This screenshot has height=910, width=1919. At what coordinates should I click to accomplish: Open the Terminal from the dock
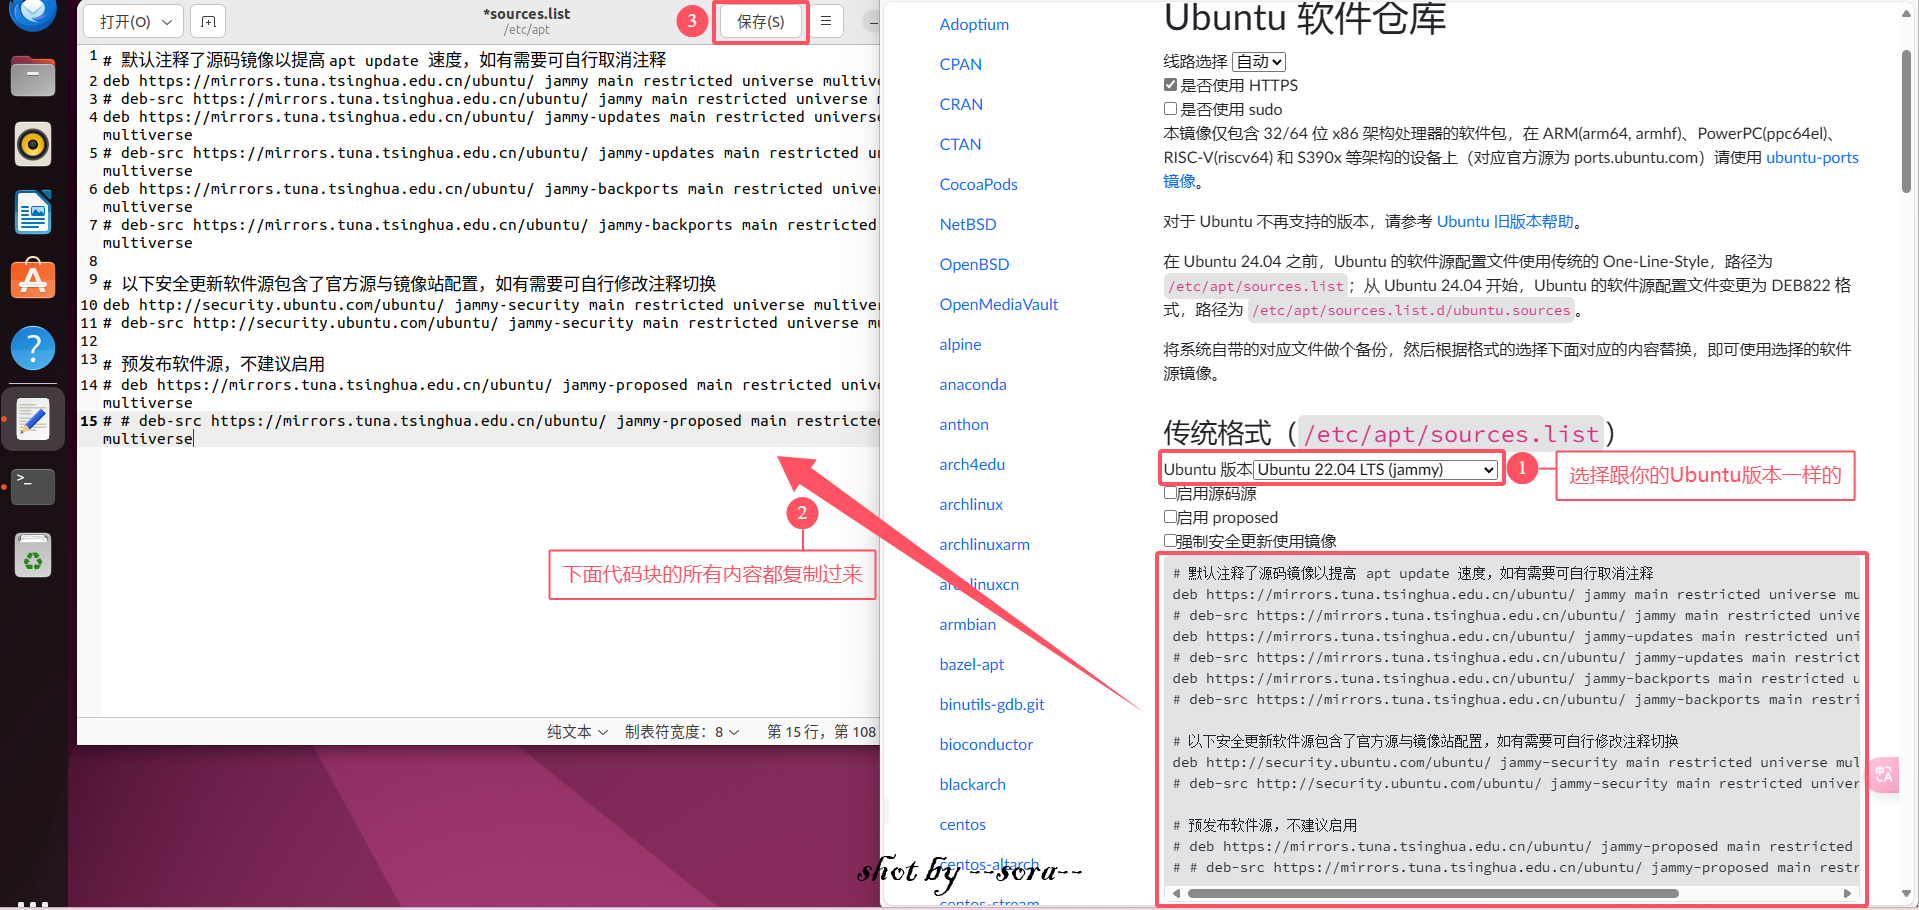[x=33, y=487]
